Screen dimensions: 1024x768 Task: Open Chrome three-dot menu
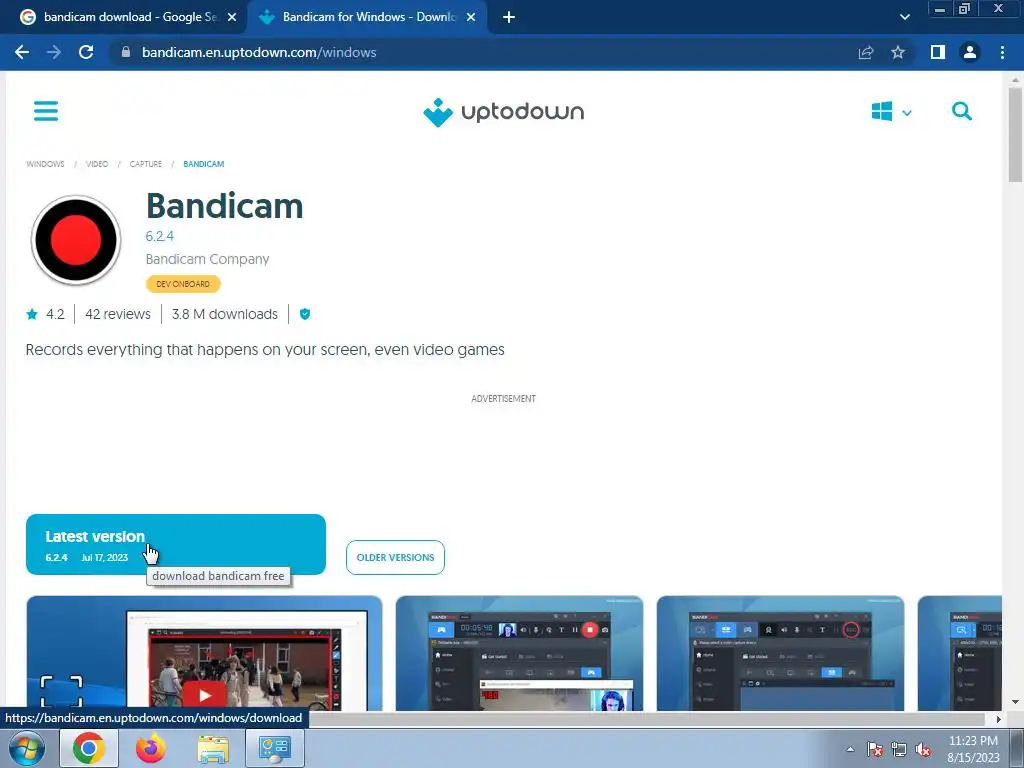click(x=1002, y=52)
